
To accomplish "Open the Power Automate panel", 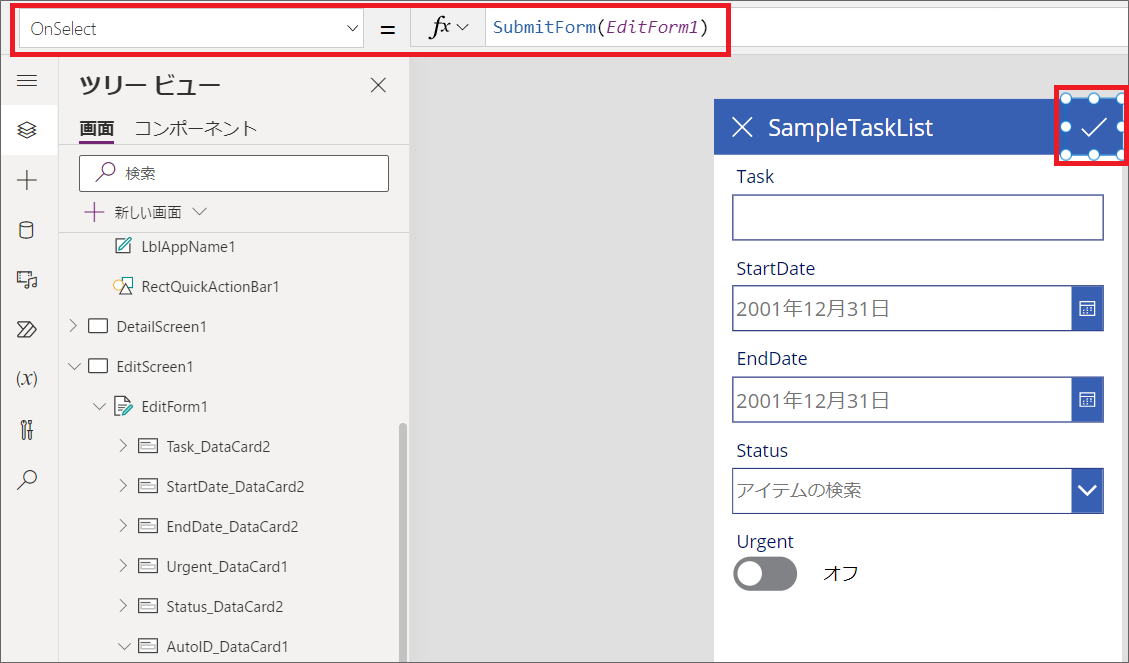I will [29, 329].
